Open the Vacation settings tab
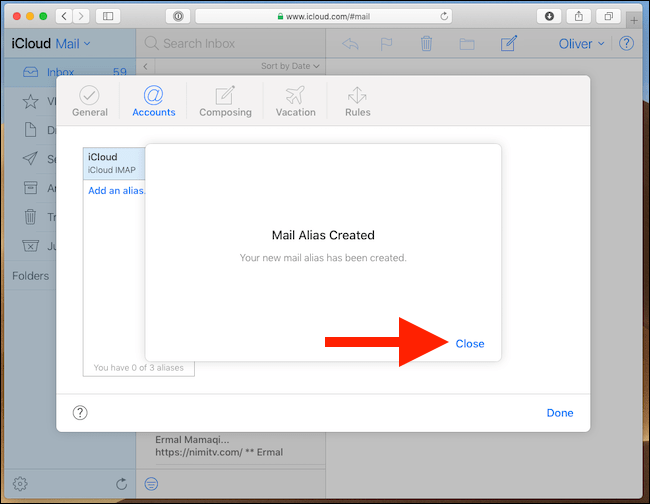This screenshot has width=650, height=504. (295, 101)
